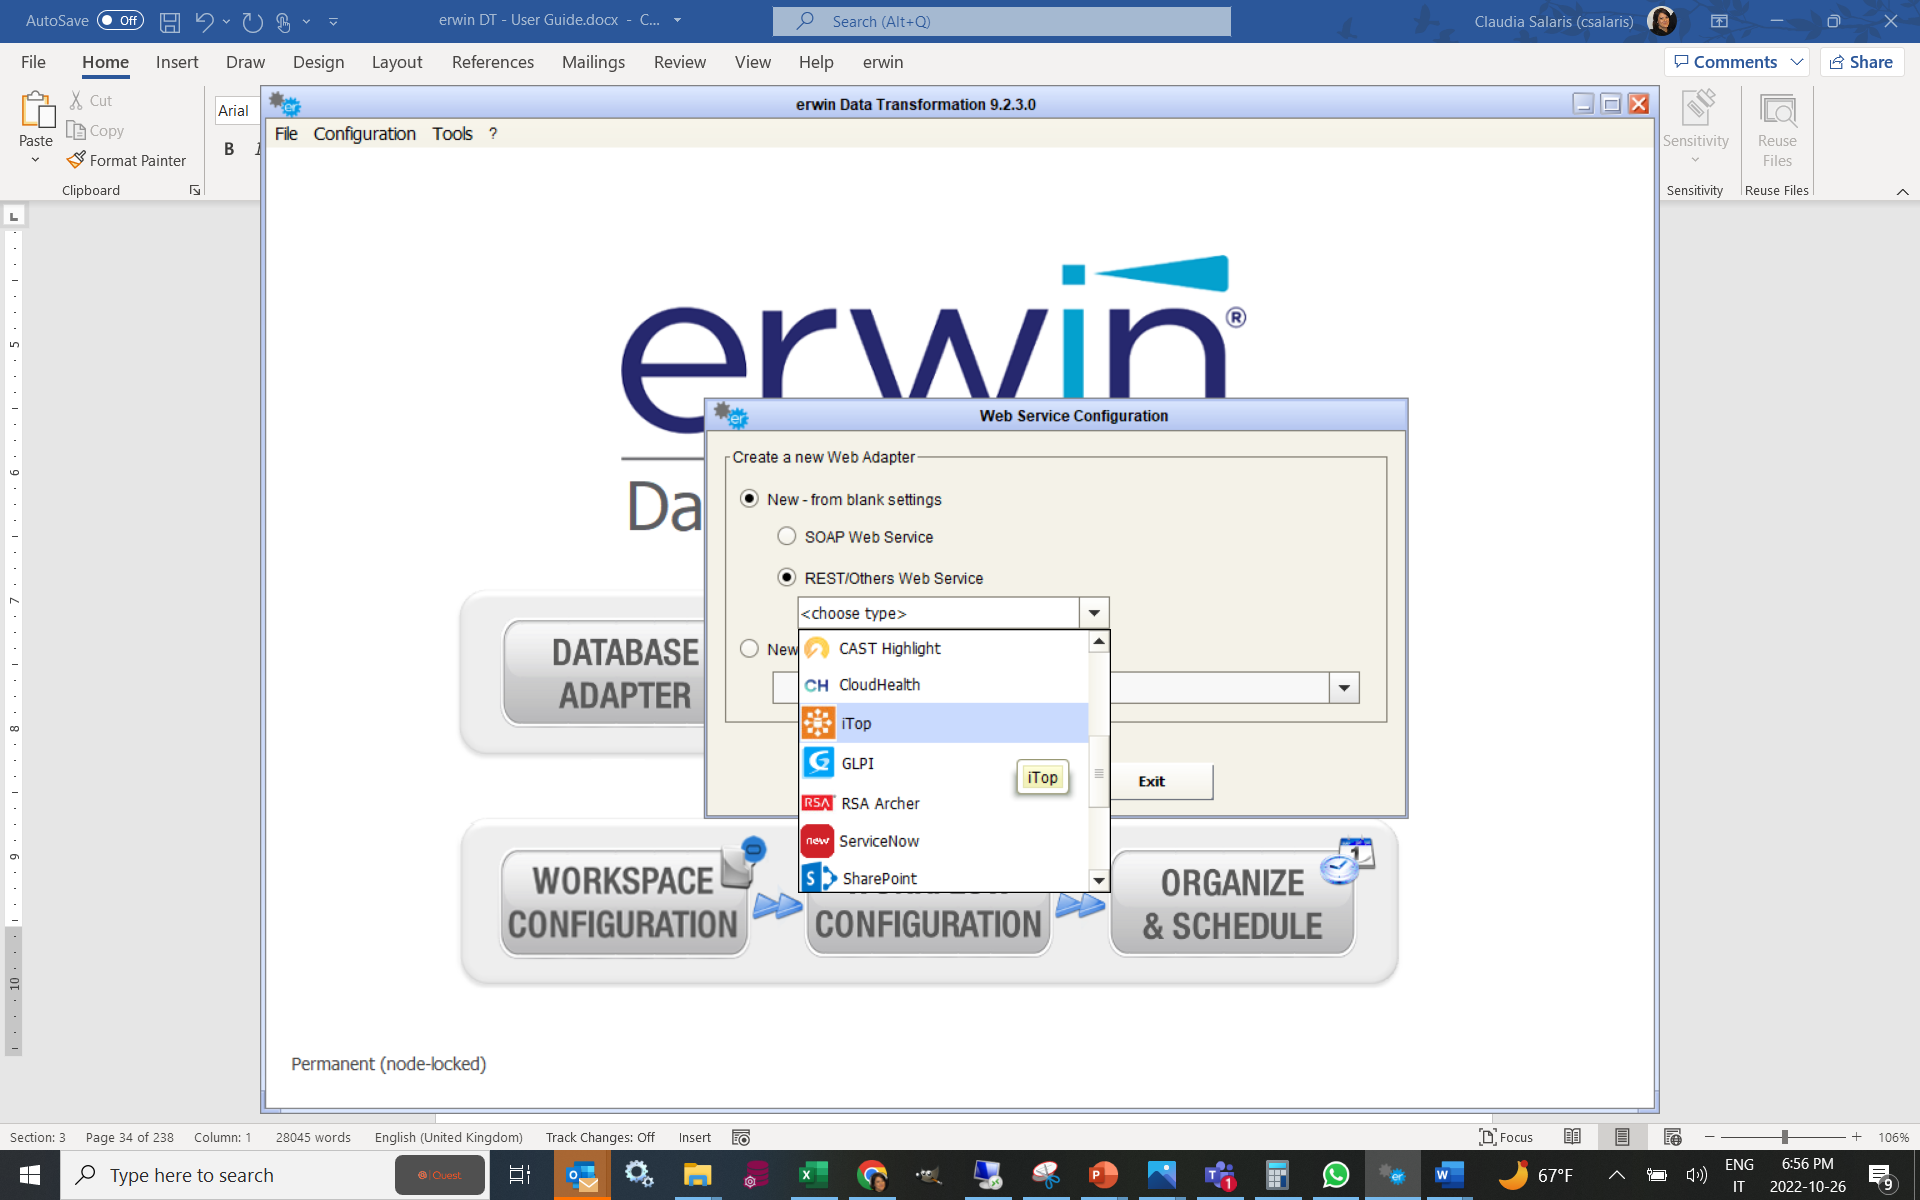Choose ServiceNow from the type list

click(879, 841)
